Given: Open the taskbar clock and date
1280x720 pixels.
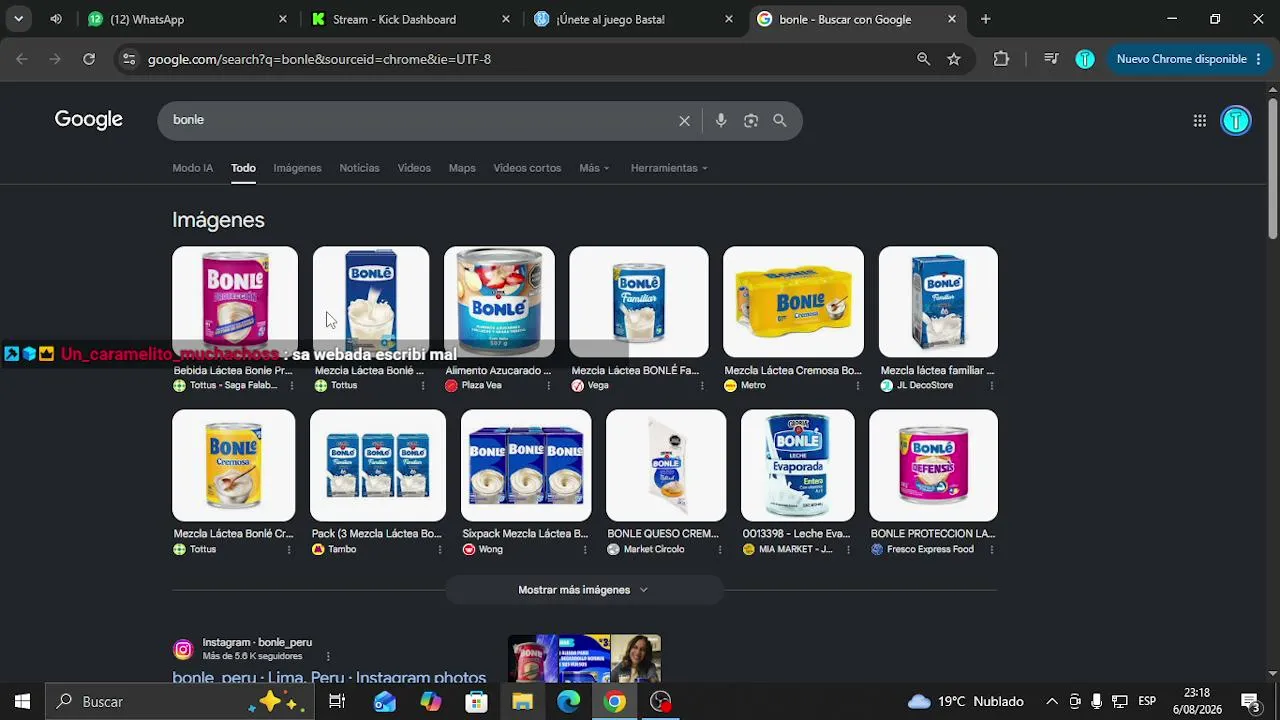Looking at the screenshot, I should [1197, 702].
